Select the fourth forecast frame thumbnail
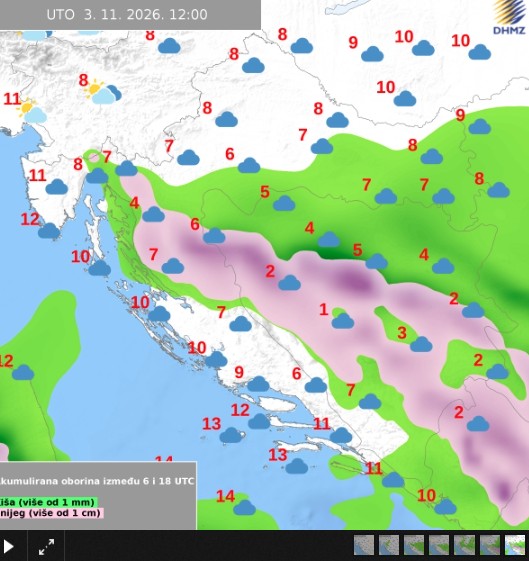529x561 pixels. click(x=439, y=545)
